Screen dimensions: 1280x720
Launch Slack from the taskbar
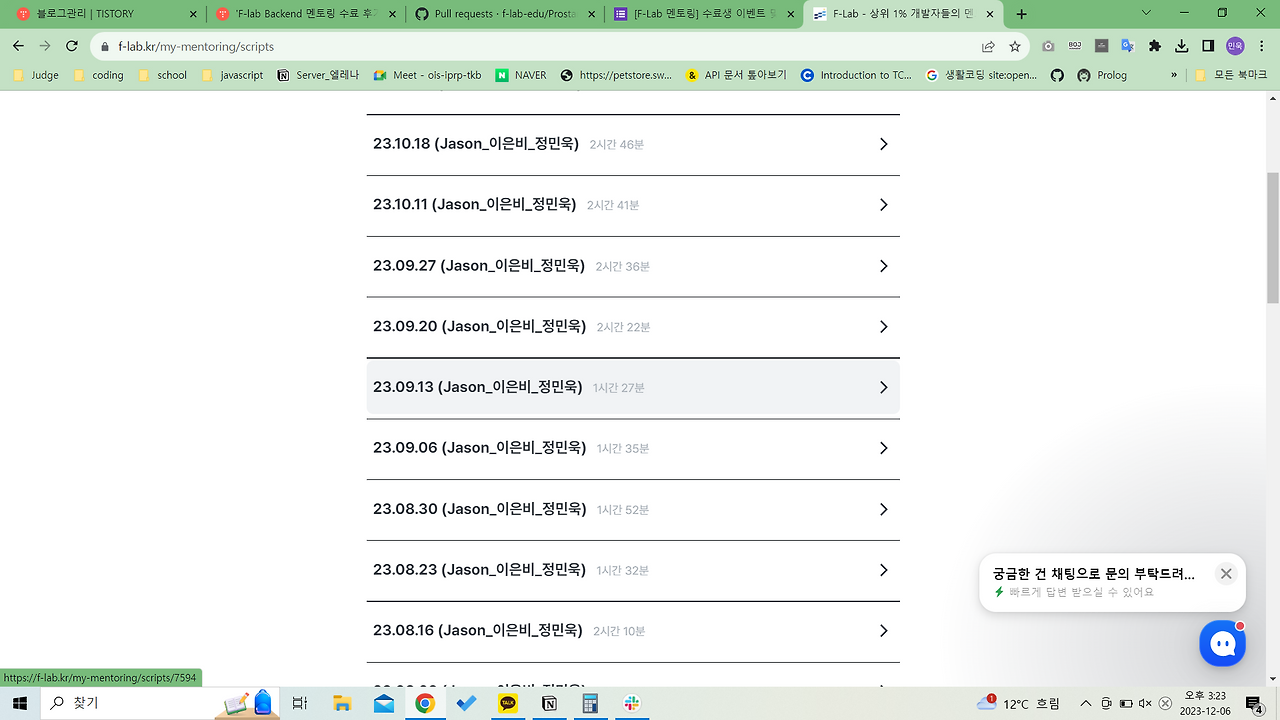pyautogui.click(x=631, y=704)
